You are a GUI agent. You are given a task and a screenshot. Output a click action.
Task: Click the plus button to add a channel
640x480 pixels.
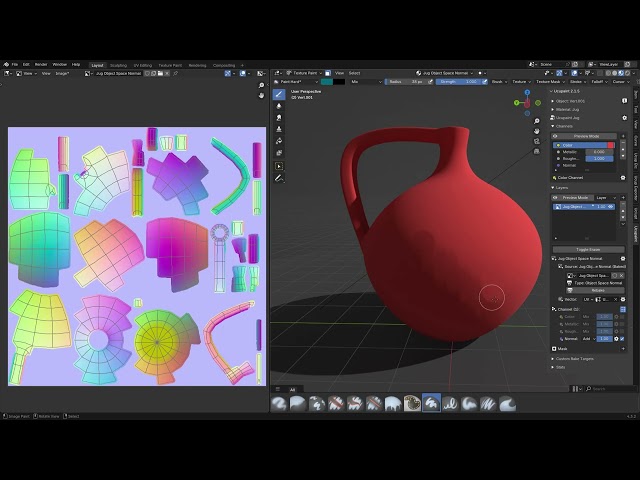(623, 136)
